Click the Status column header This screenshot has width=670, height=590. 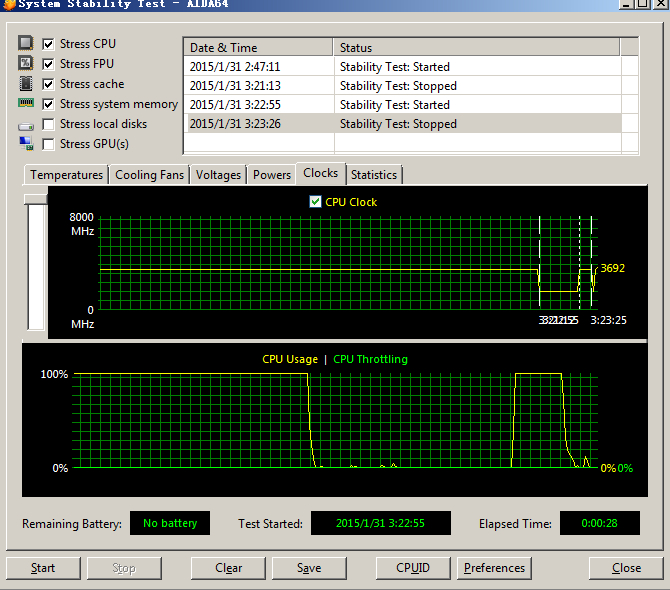(476, 47)
